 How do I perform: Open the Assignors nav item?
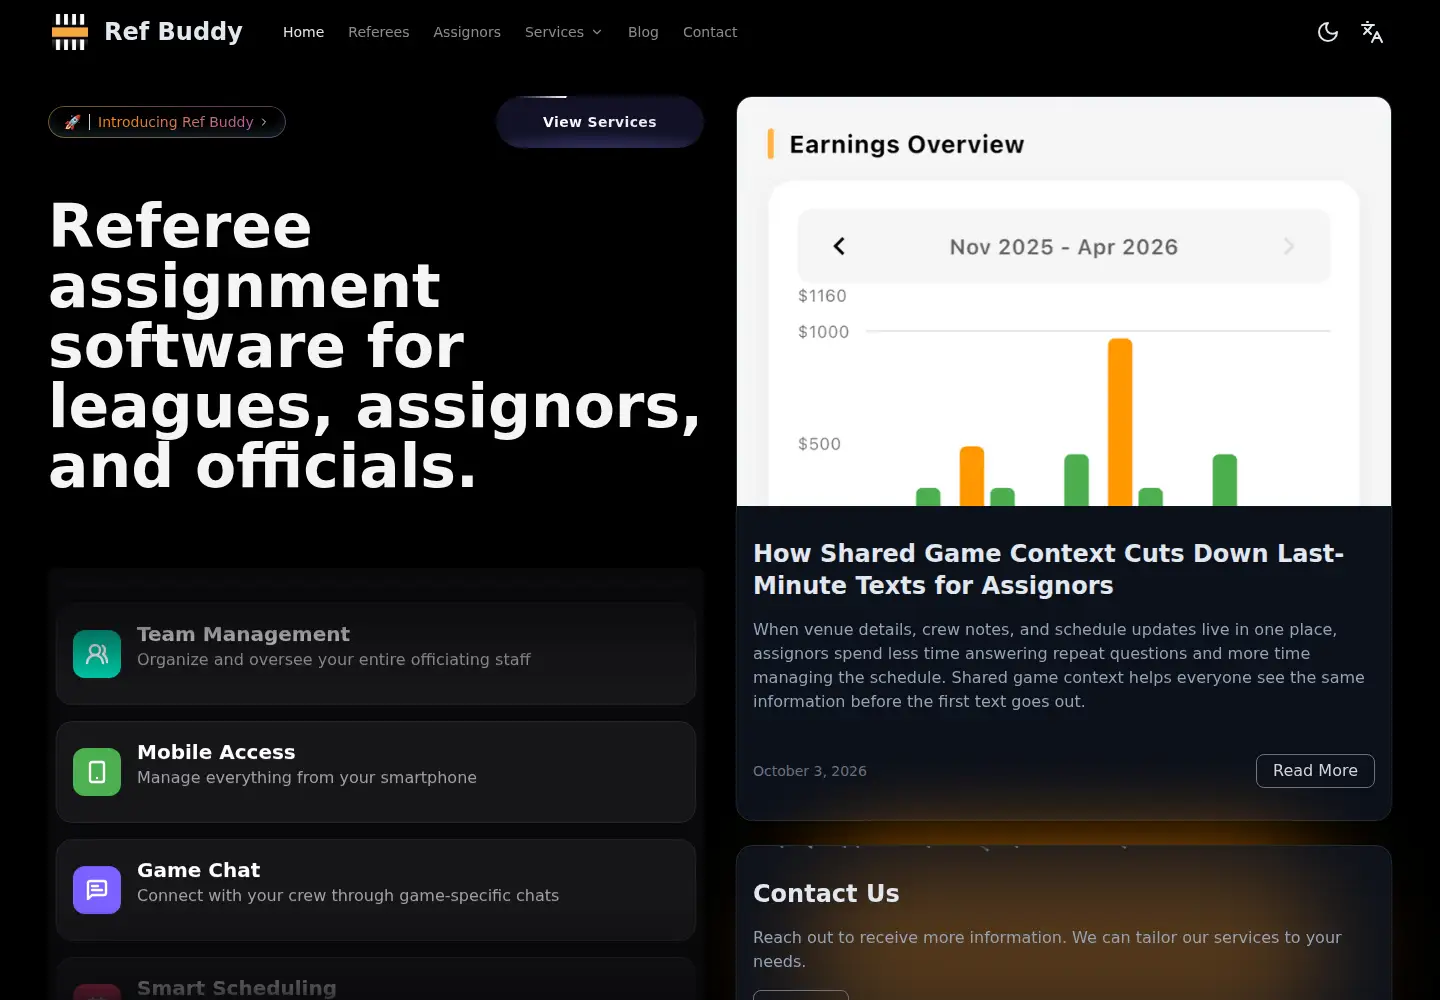pos(467,32)
